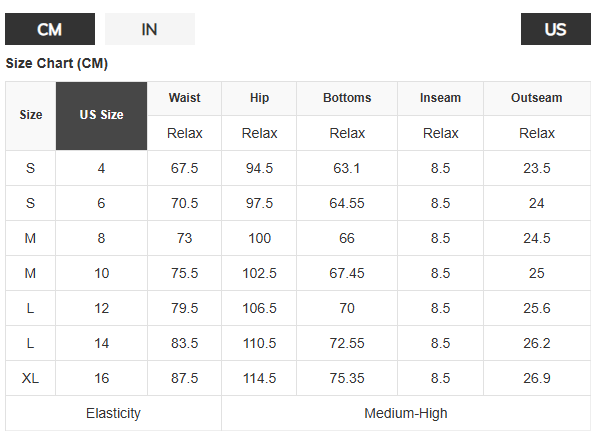
Task: Click waist value 67.5
Action: point(185,168)
